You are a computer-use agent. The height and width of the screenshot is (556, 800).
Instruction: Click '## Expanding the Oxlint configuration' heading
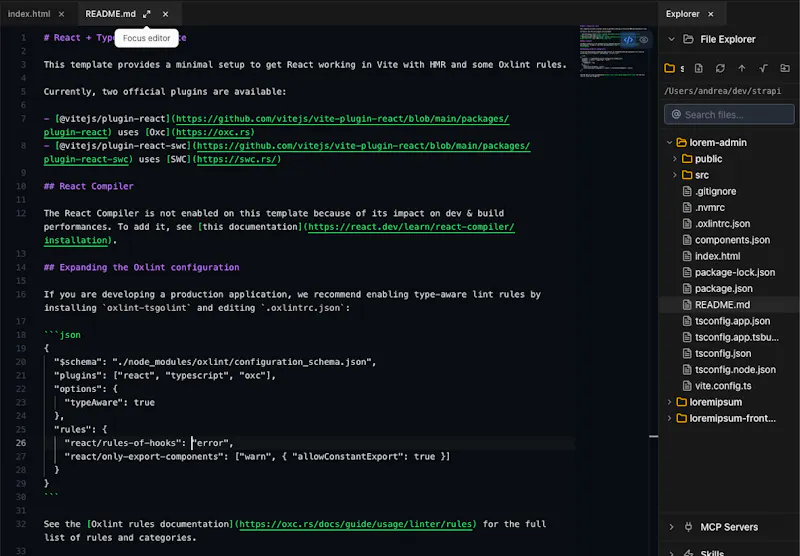(x=141, y=267)
